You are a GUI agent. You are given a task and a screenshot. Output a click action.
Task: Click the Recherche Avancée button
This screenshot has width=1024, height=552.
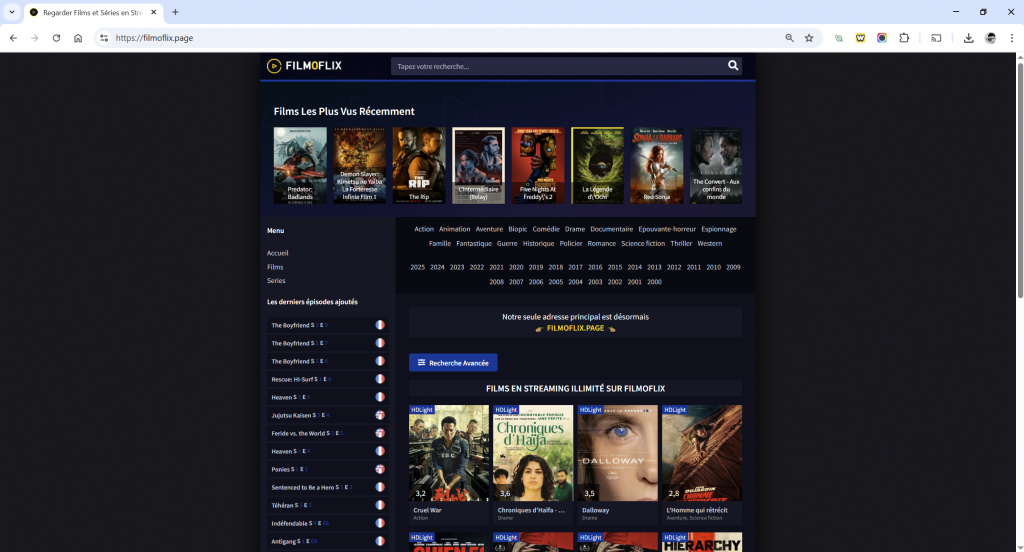(453, 363)
